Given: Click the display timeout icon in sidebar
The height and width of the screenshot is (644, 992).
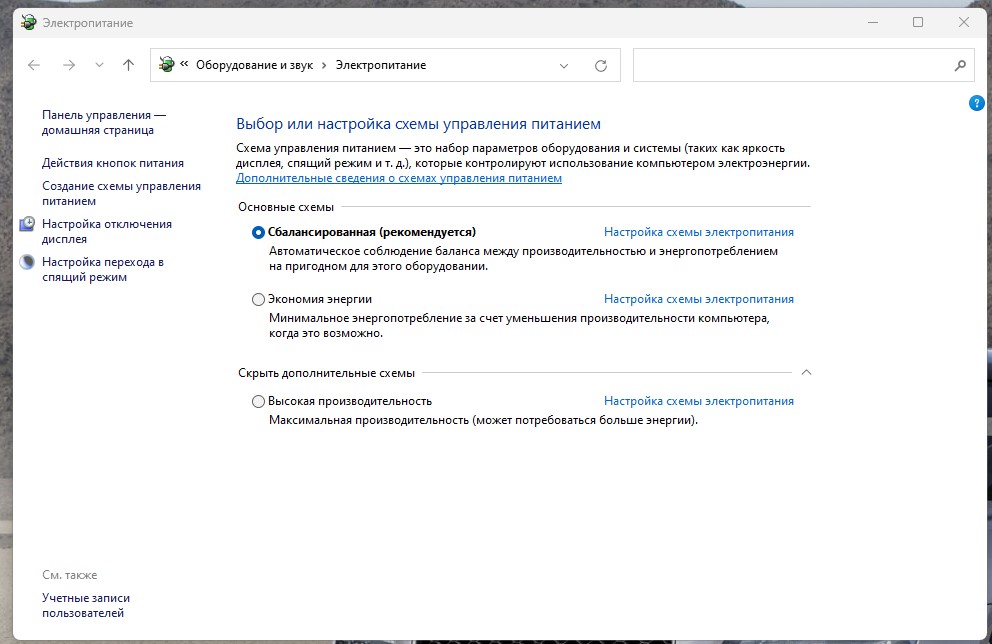Looking at the screenshot, I should point(27,224).
